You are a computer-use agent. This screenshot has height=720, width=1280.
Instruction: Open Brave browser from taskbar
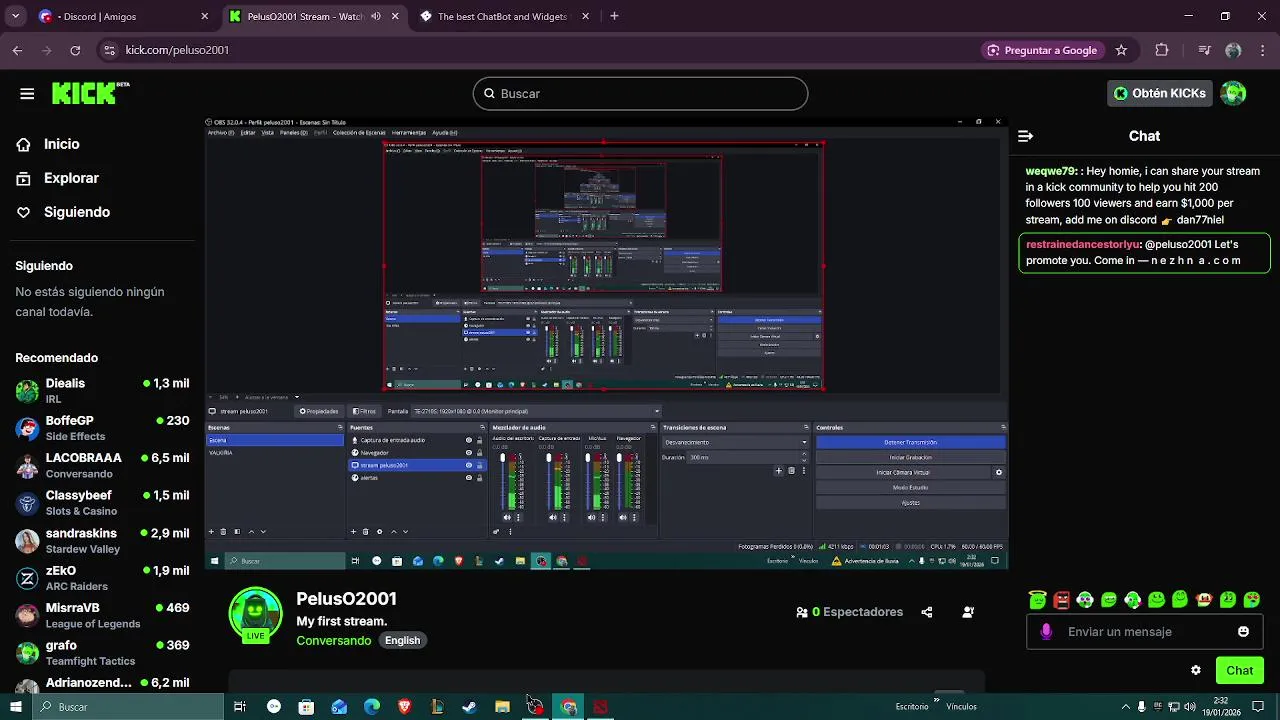click(x=404, y=707)
